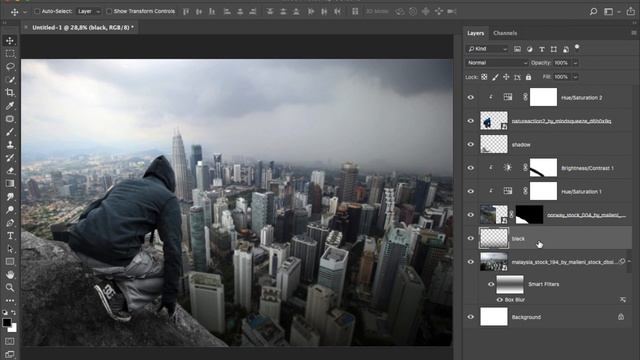This screenshot has width=640, height=360.
Task: Select the Layers tab
Action: (x=476, y=33)
